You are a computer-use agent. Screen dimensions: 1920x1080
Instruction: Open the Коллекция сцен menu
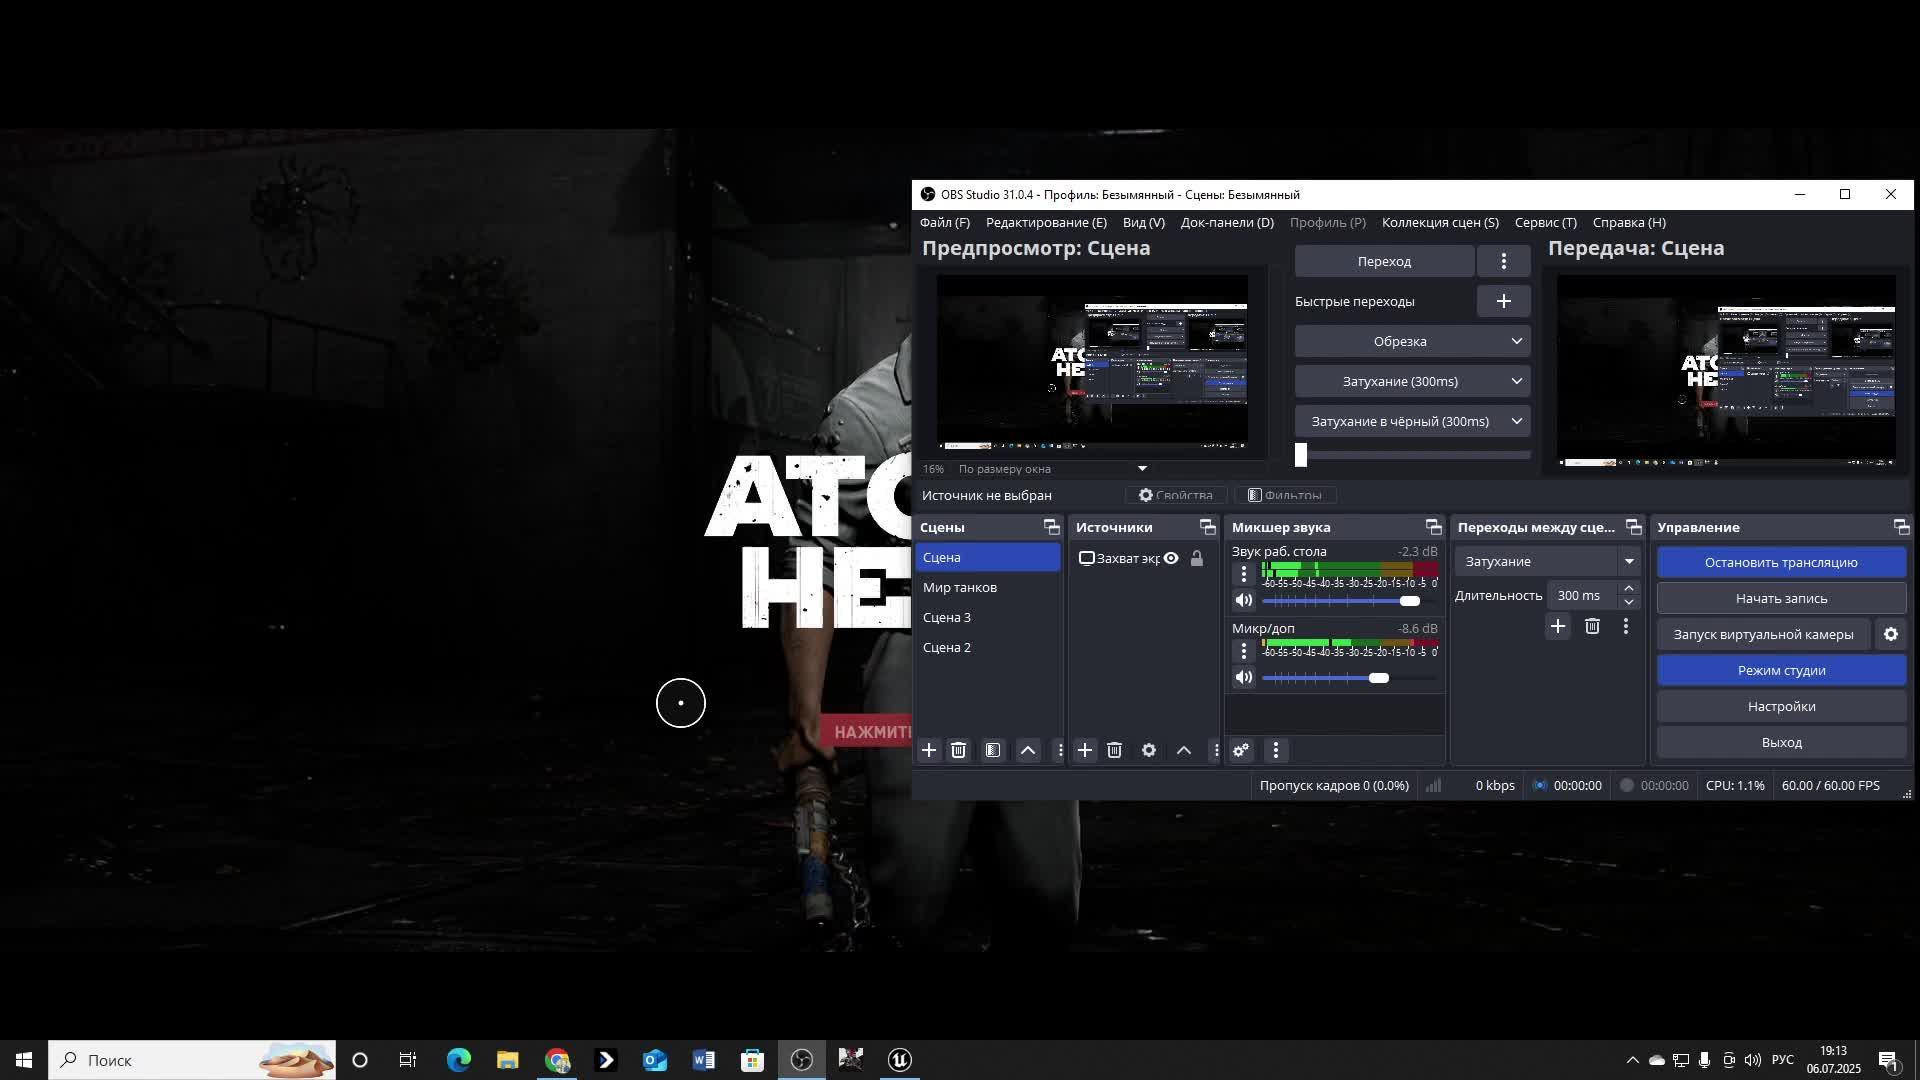[1440, 222]
